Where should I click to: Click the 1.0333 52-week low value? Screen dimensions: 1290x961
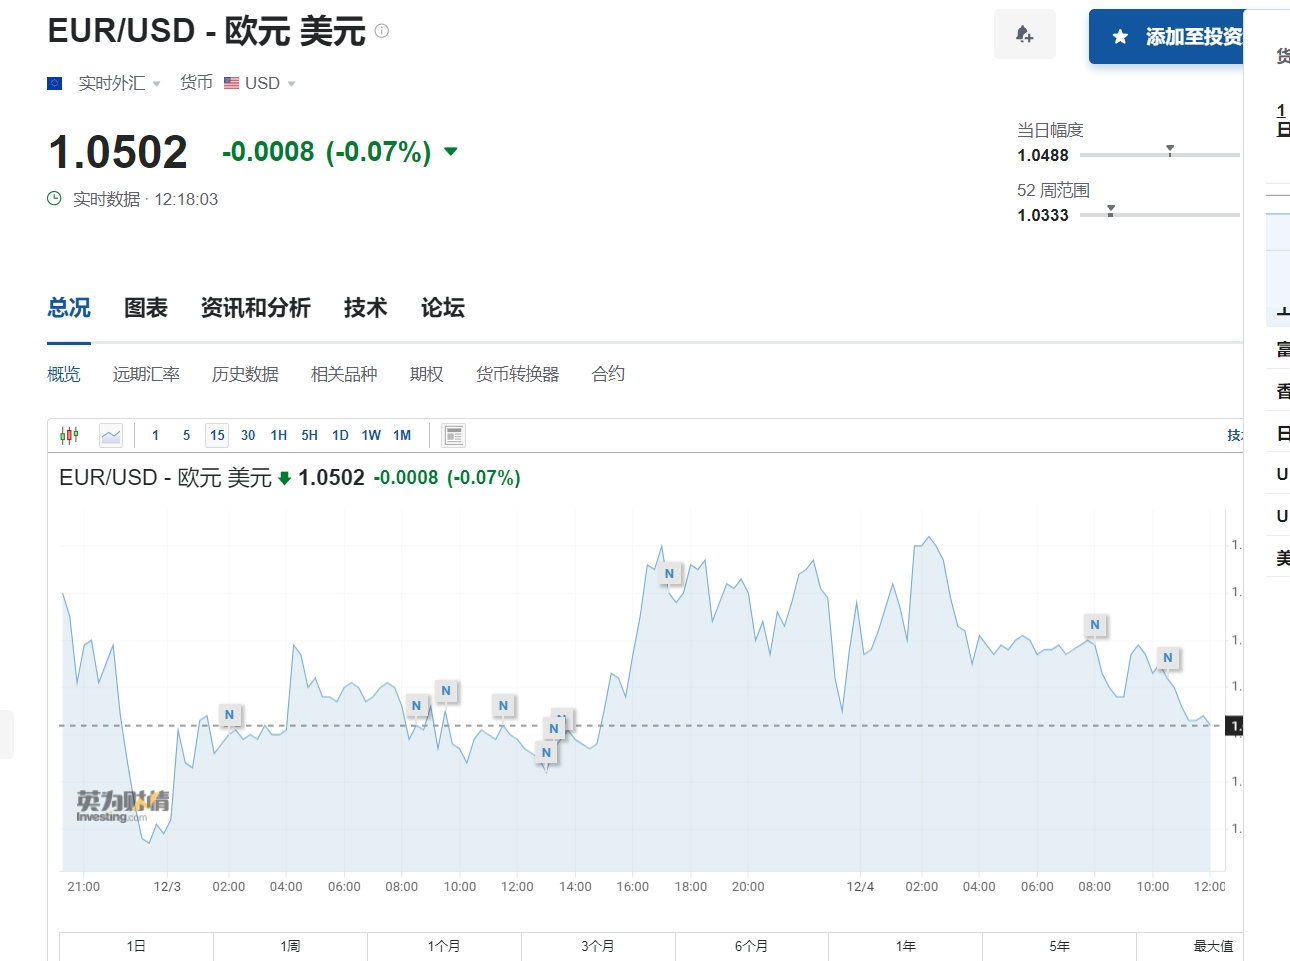pyautogui.click(x=1043, y=215)
